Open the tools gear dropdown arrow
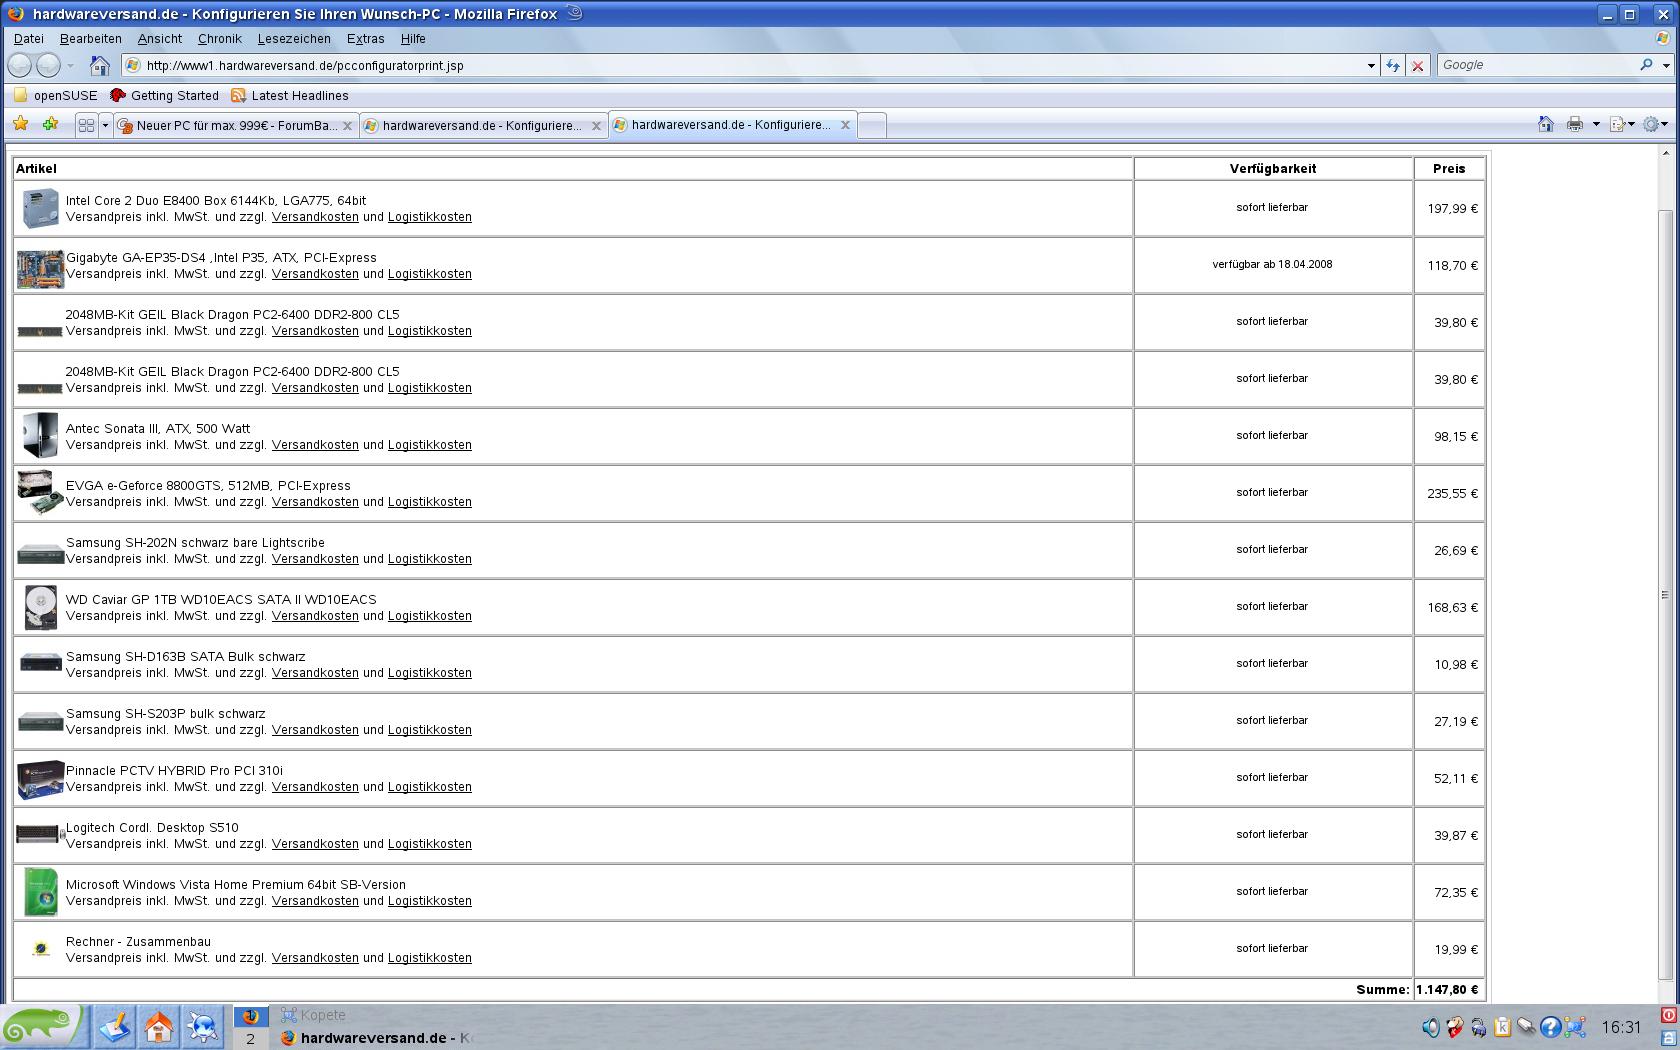Viewport: 1680px width, 1050px height. pyautogui.click(x=1666, y=124)
